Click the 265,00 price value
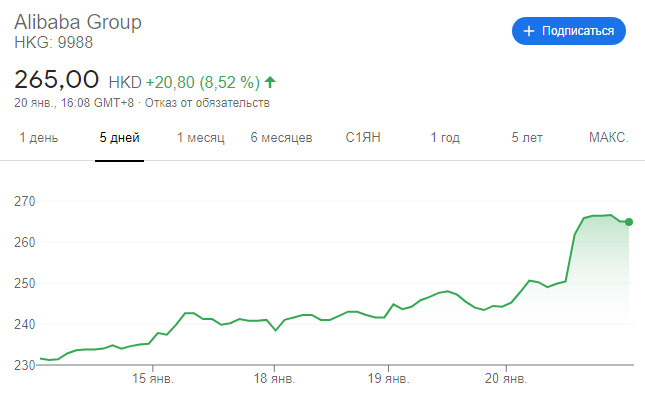Viewport: 645px width, 404px height. click(57, 80)
